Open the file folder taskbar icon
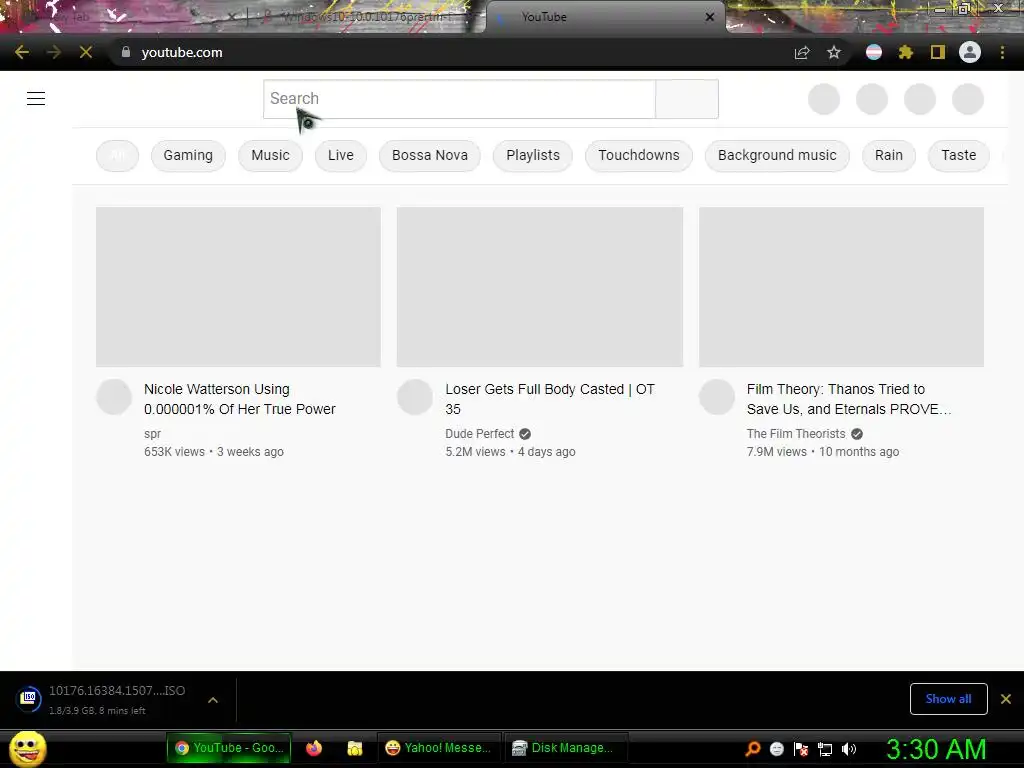 [x=355, y=748]
